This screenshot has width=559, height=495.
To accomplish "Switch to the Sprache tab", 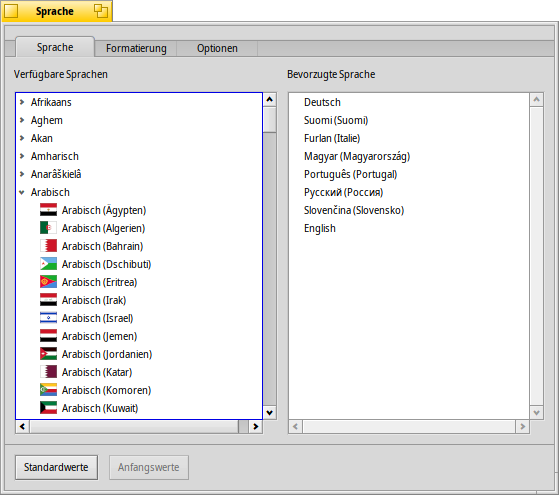I will tap(55, 47).
